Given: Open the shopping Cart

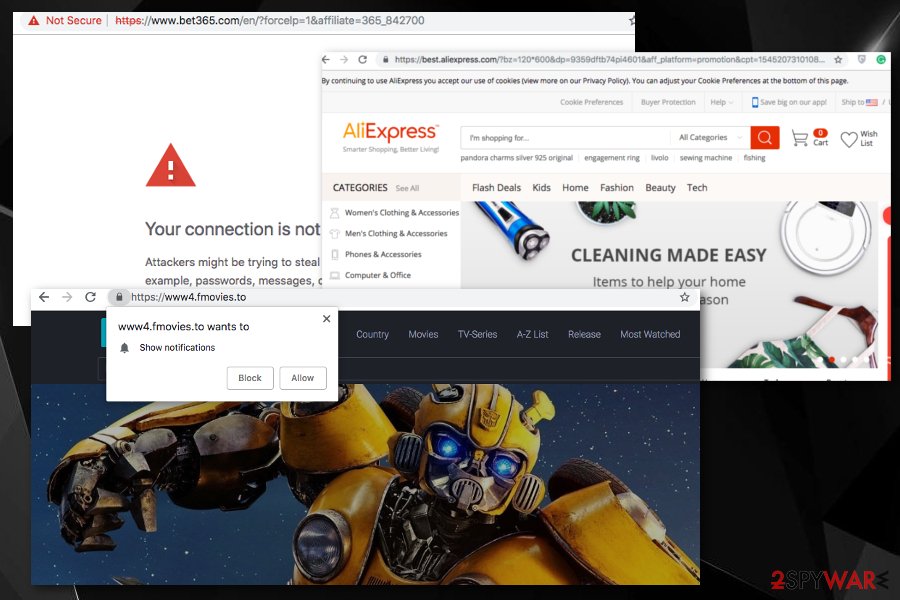Looking at the screenshot, I should [809, 138].
